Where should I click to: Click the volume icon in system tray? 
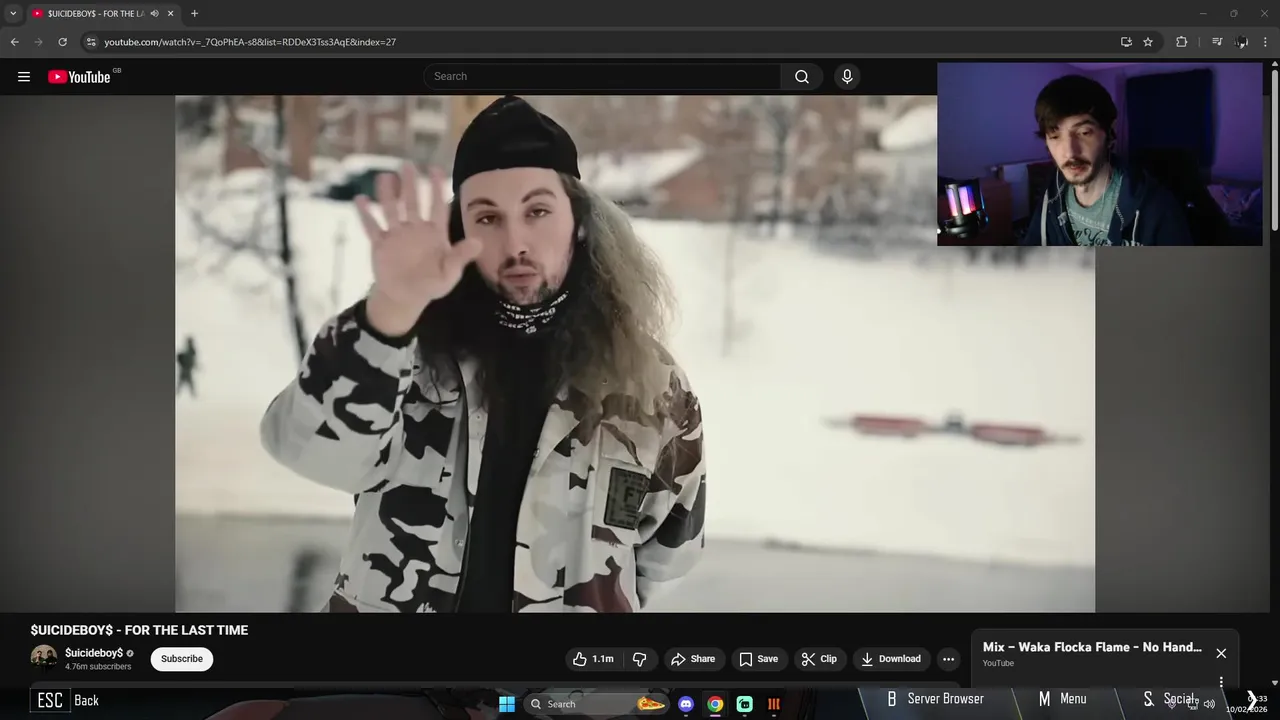1209,704
